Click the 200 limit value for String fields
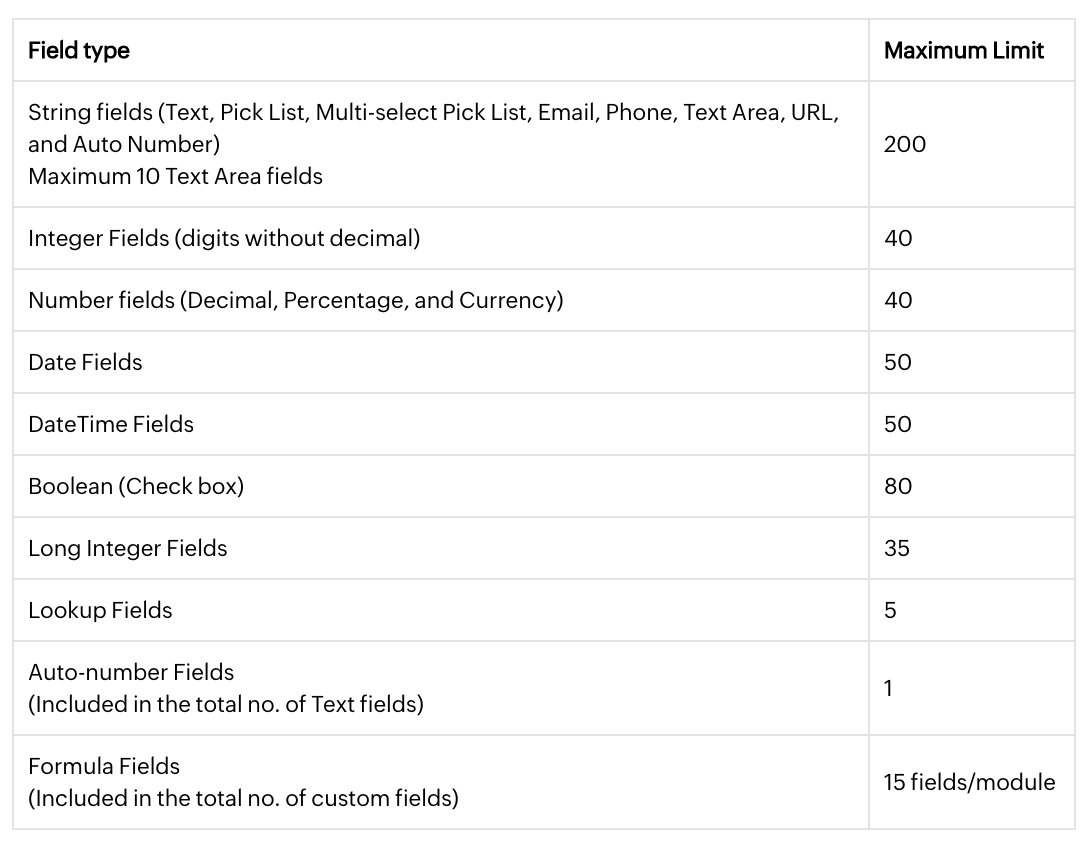The image size is (1090, 854). click(x=904, y=144)
